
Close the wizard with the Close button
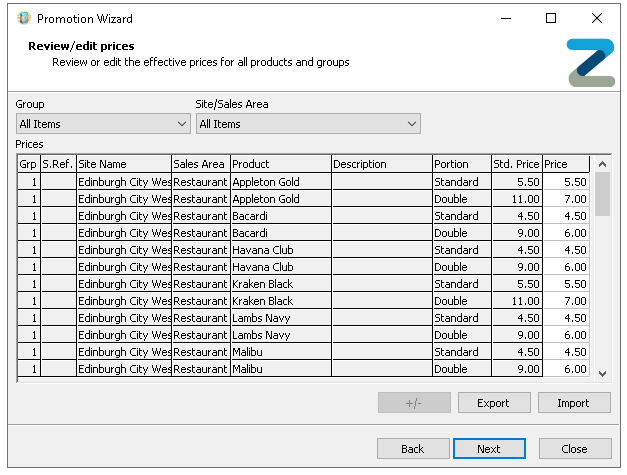point(574,449)
